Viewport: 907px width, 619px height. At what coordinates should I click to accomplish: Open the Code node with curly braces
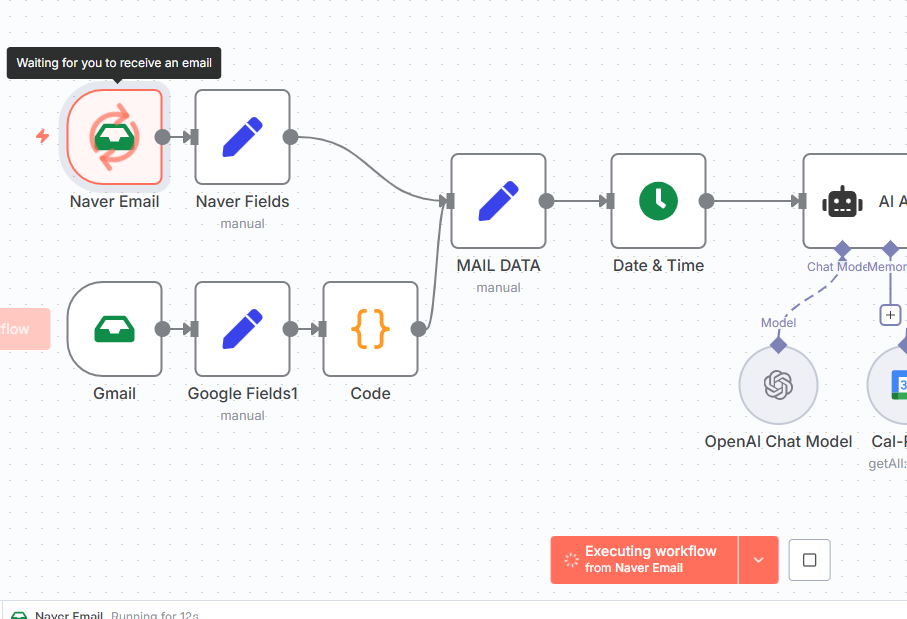coord(371,329)
